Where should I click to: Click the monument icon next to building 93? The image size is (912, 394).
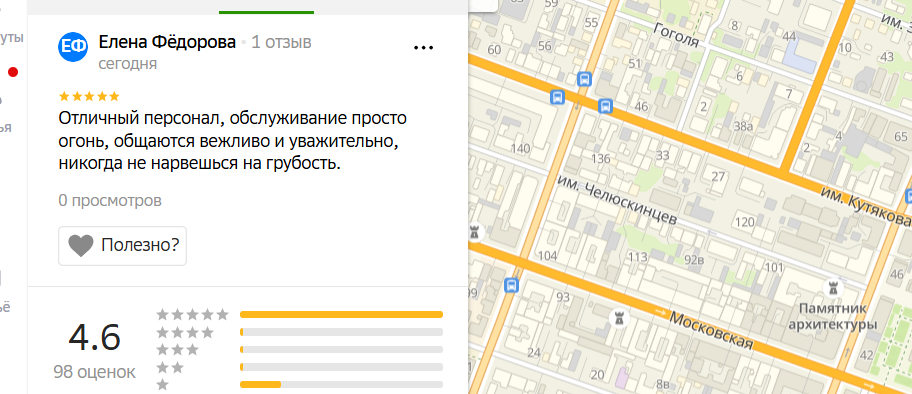pos(618,317)
